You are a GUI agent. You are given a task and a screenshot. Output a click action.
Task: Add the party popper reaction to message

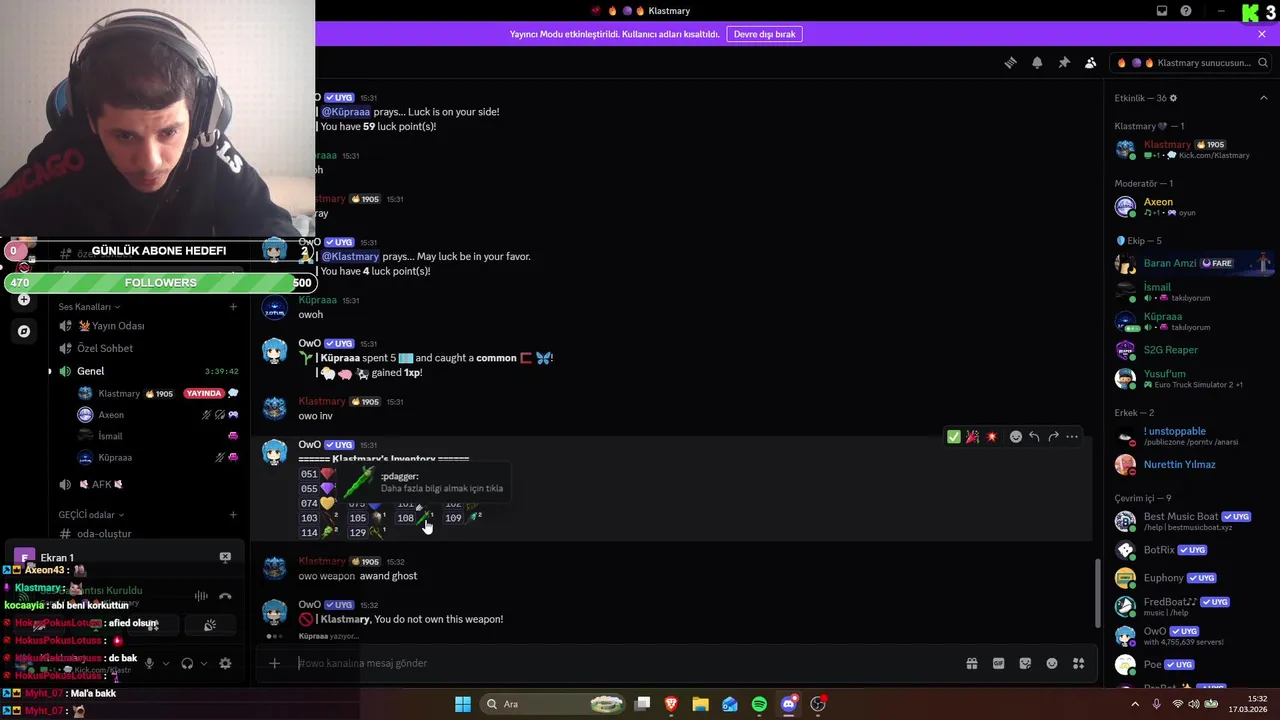972,436
